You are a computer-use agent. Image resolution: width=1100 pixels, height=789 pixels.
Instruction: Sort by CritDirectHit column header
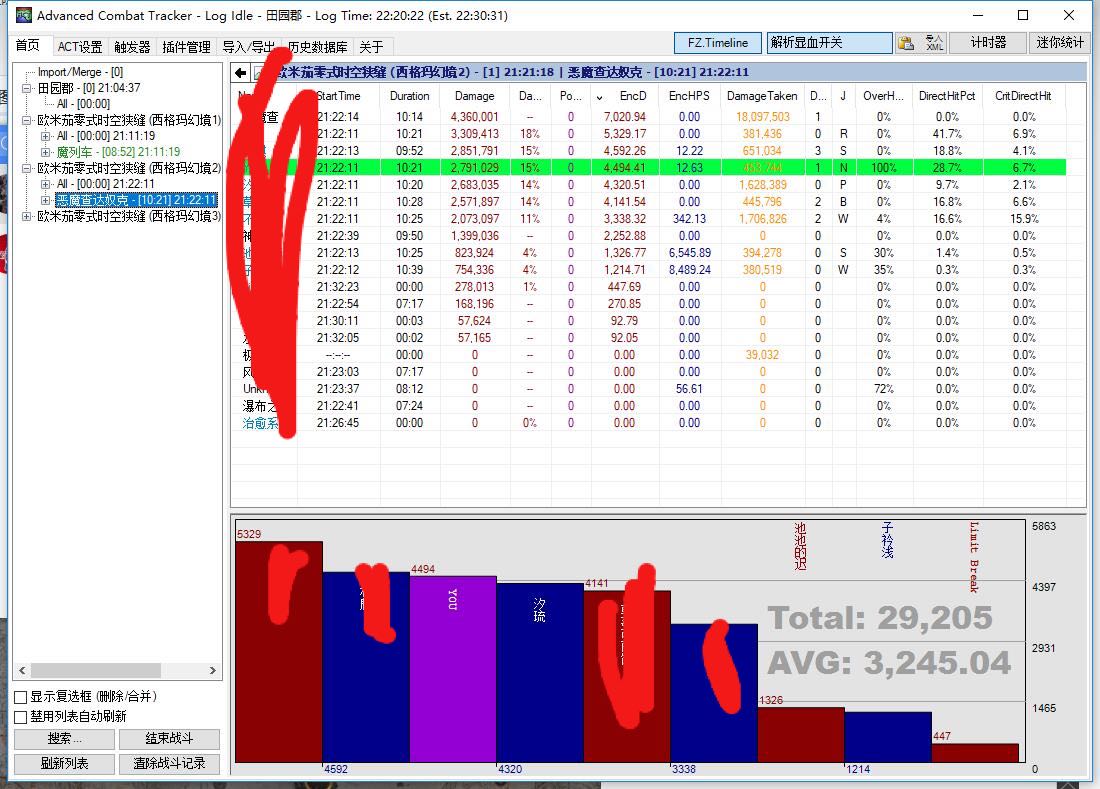(1023, 96)
